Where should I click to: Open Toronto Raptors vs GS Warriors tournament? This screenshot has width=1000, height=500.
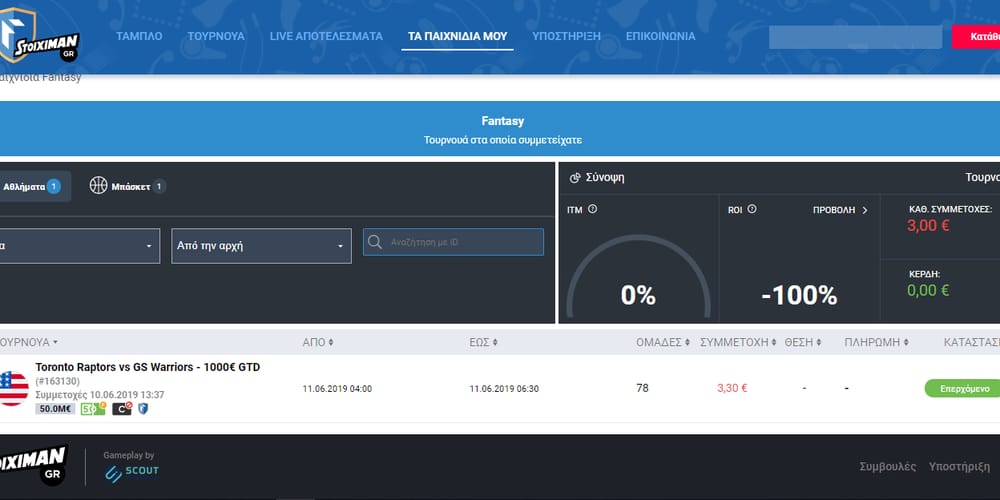pos(147,367)
